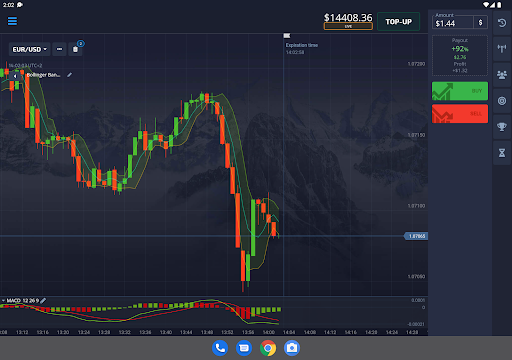Open the target icon in sidebar
512x360 pixels.
coord(502,101)
